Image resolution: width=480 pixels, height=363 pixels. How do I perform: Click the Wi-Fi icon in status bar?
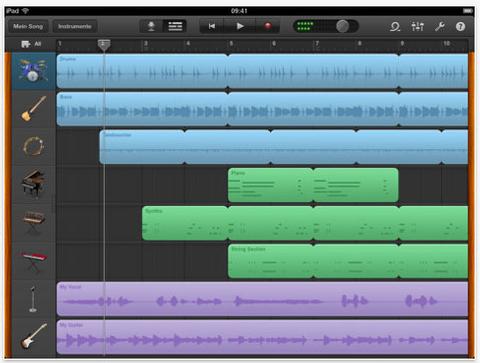click(25, 11)
